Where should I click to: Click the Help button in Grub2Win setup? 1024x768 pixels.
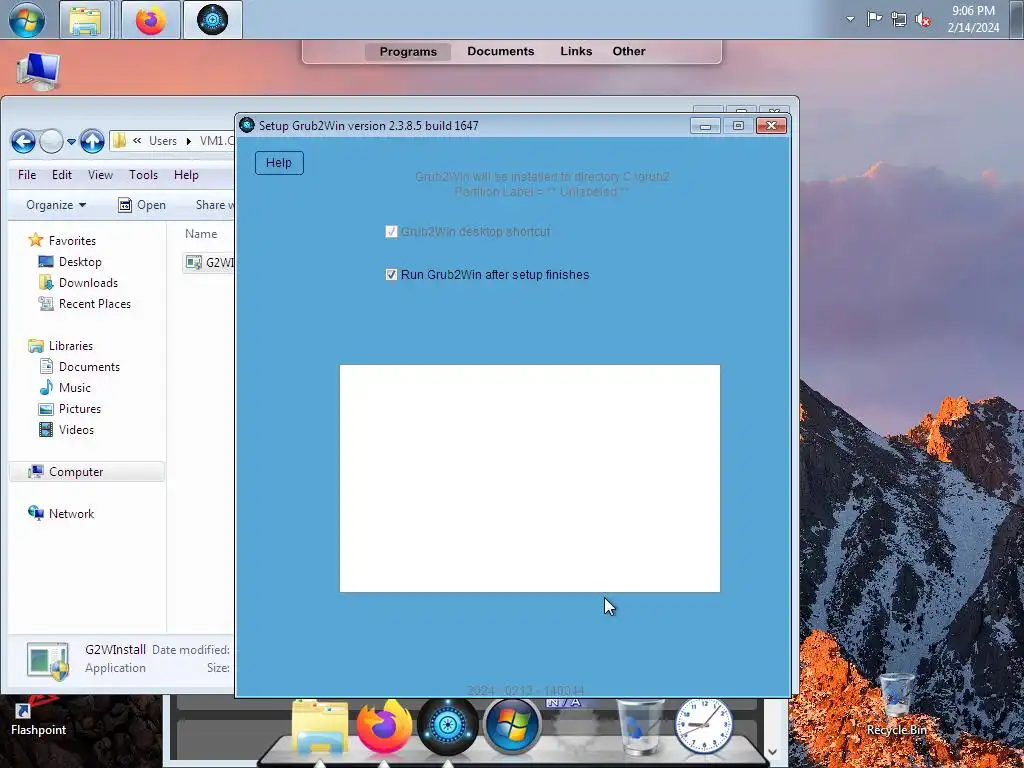pos(279,163)
